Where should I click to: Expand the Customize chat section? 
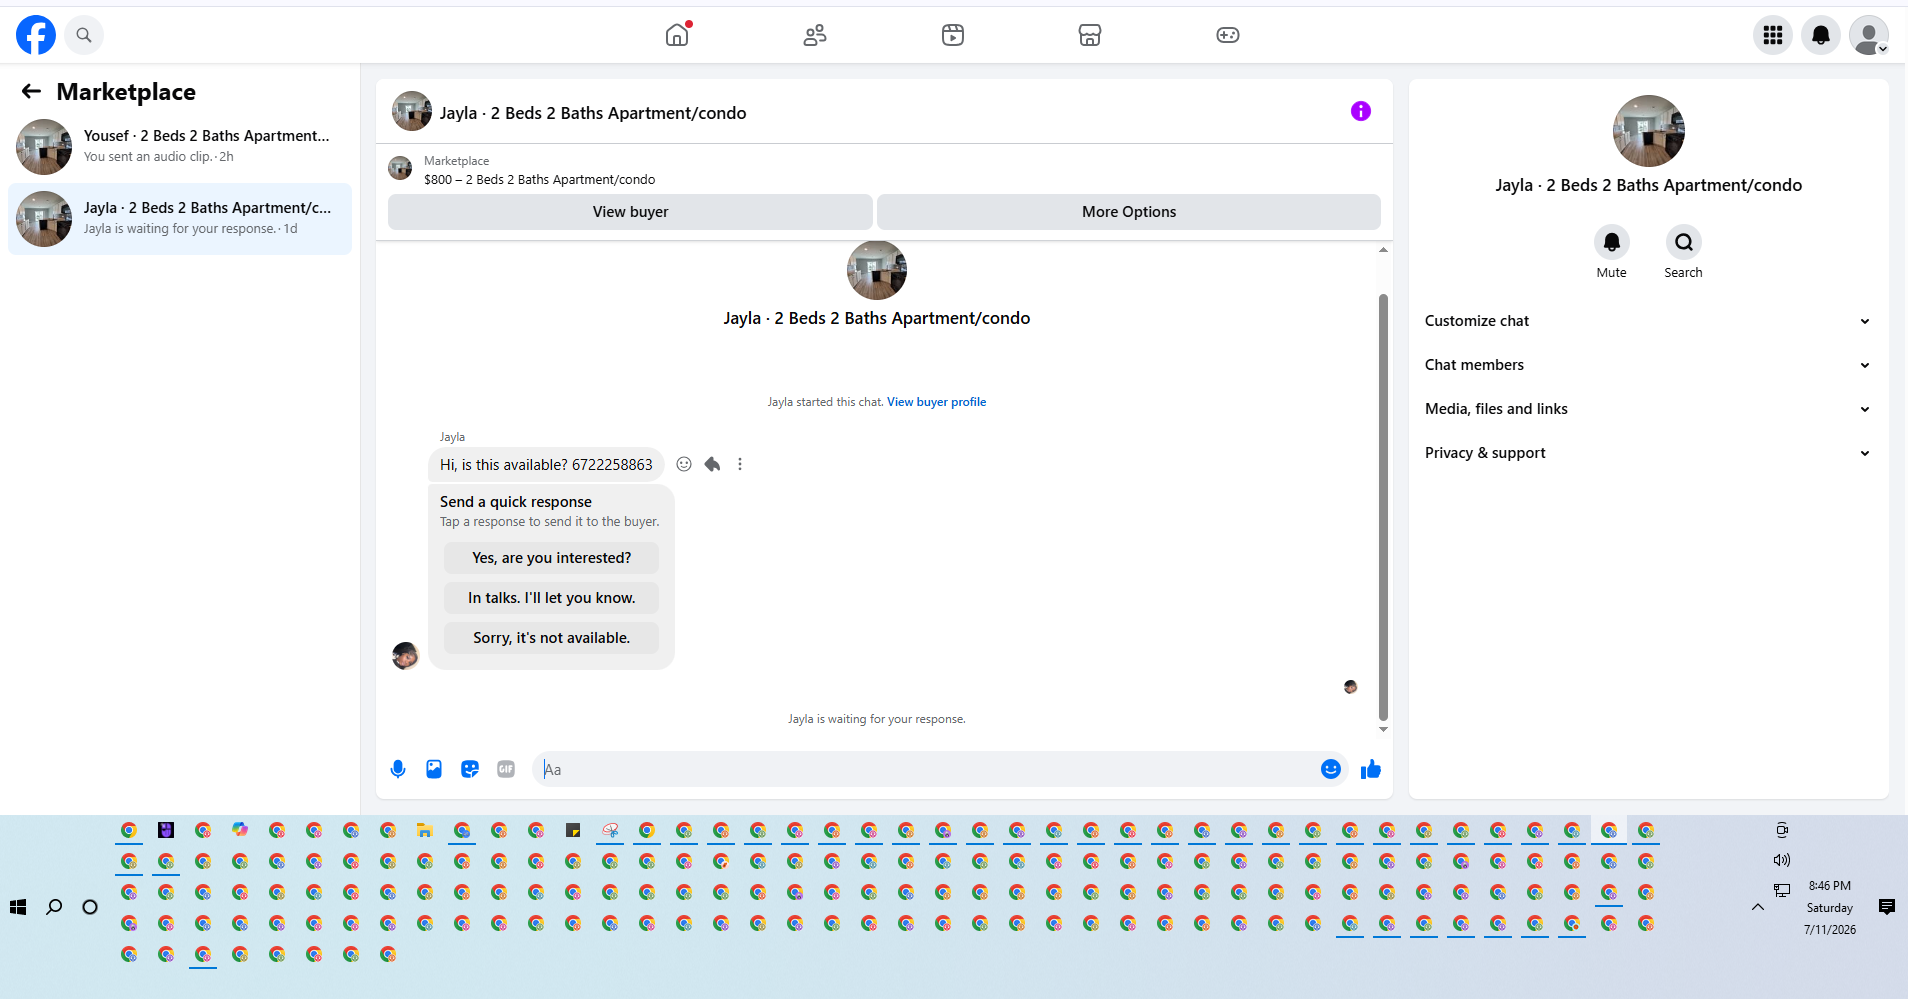pyautogui.click(x=1648, y=321)
